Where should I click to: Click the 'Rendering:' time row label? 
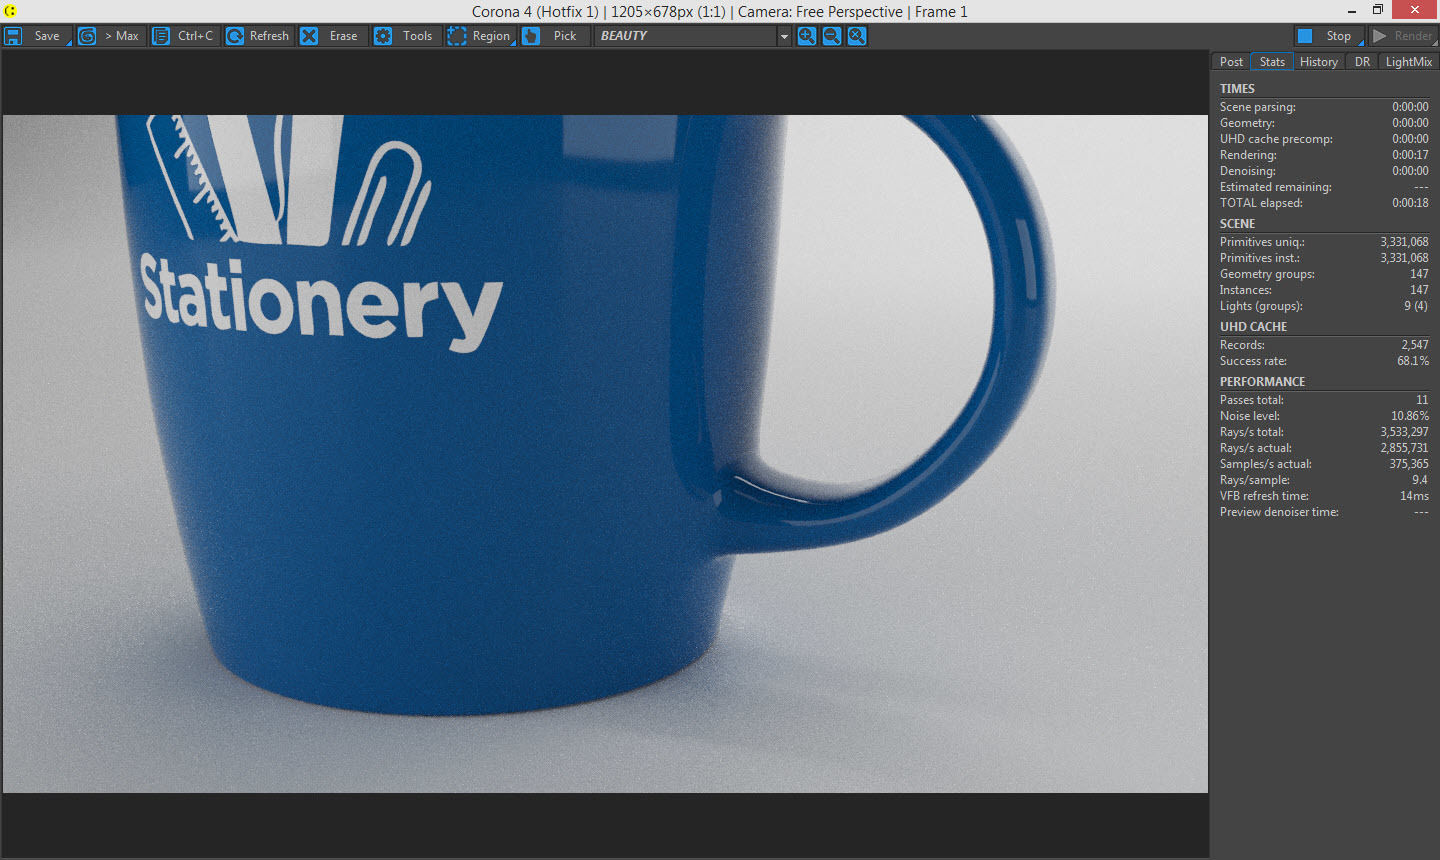1248,155
